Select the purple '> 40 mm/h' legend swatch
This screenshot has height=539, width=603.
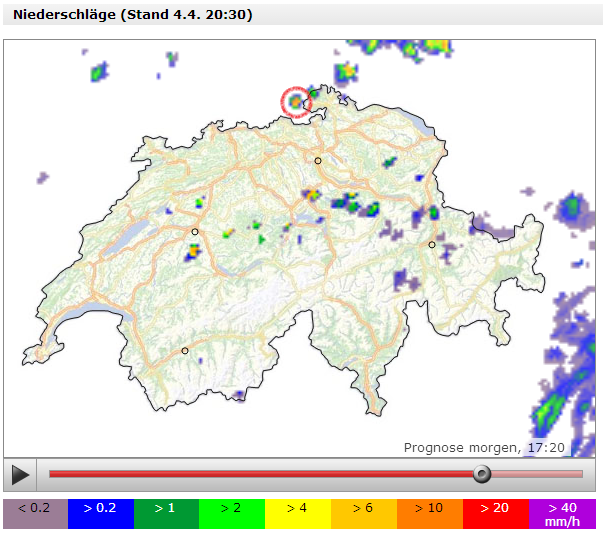tap(562, 514)
